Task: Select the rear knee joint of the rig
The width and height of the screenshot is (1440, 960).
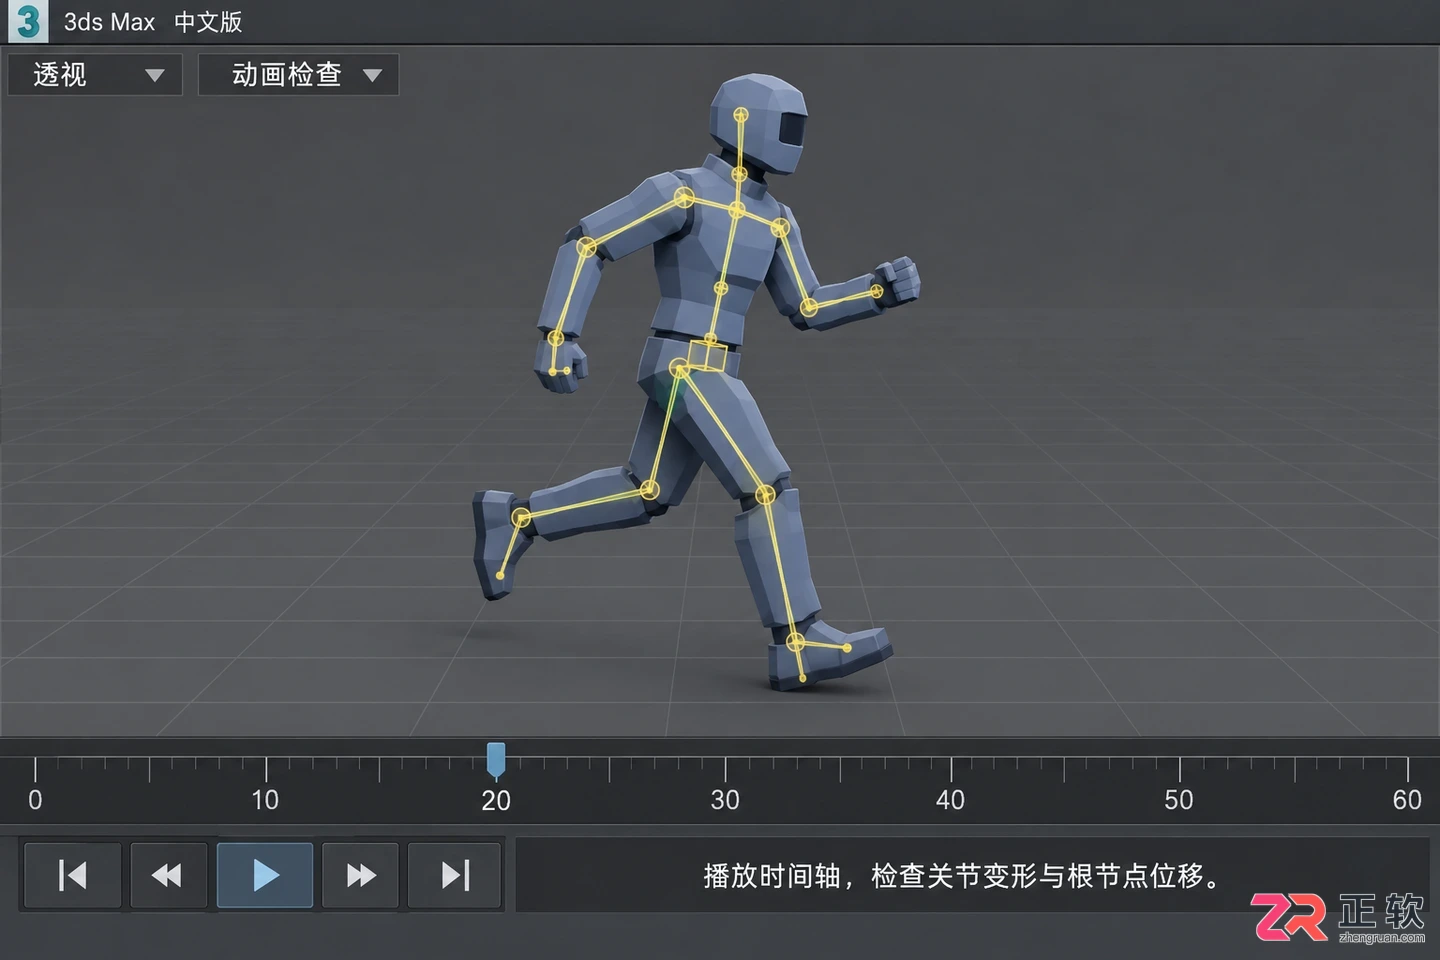Action: click(649, 490)
